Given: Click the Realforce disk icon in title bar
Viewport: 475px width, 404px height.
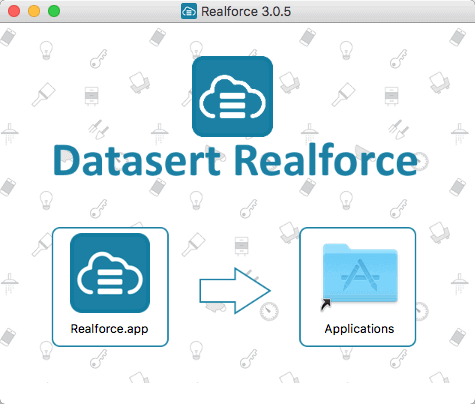Looking at the screenshot, I should [189, 11].
